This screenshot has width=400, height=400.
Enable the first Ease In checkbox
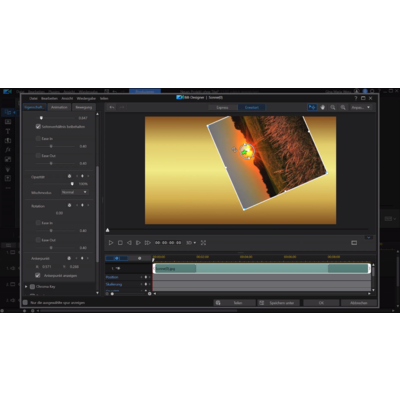(38, 138)
